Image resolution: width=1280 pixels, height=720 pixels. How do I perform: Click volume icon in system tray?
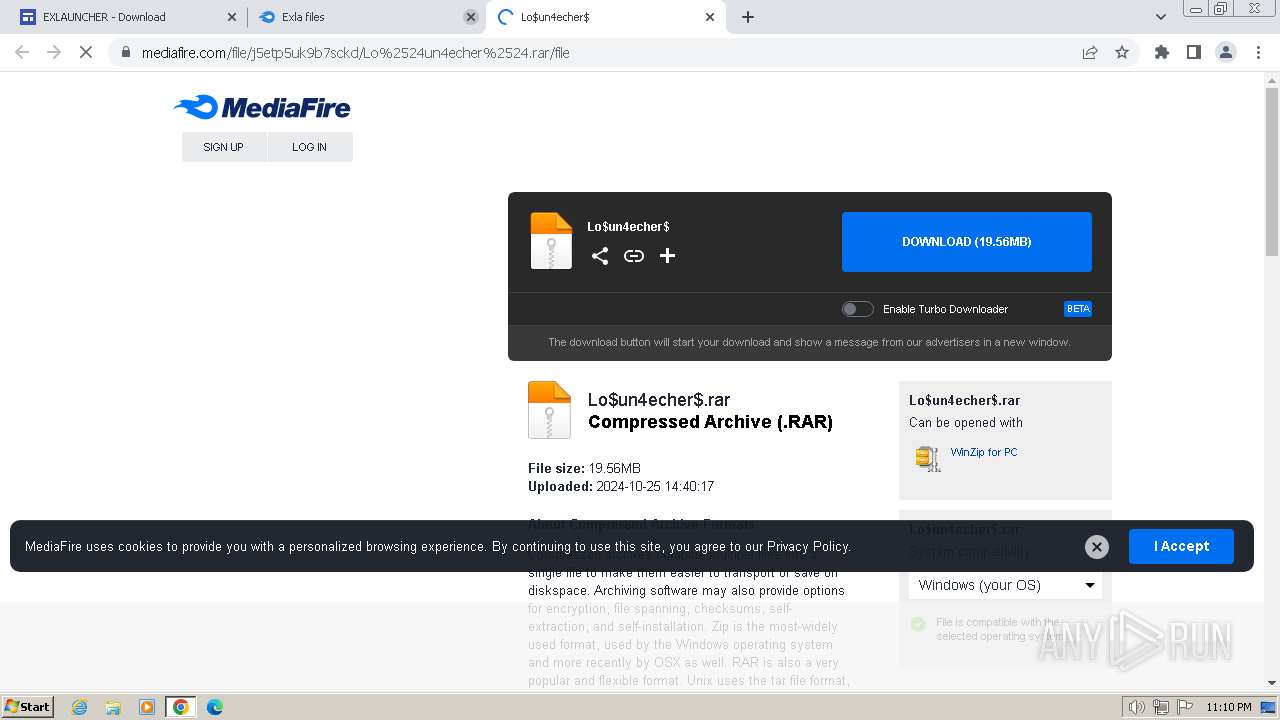(x=1136, y=707)
